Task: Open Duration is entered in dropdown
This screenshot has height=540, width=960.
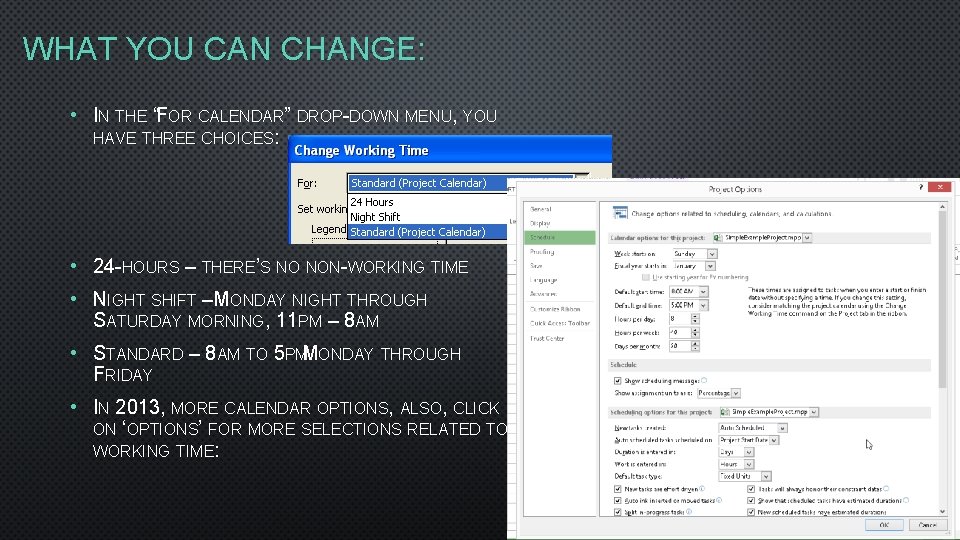Action: (x=748, y=452)
